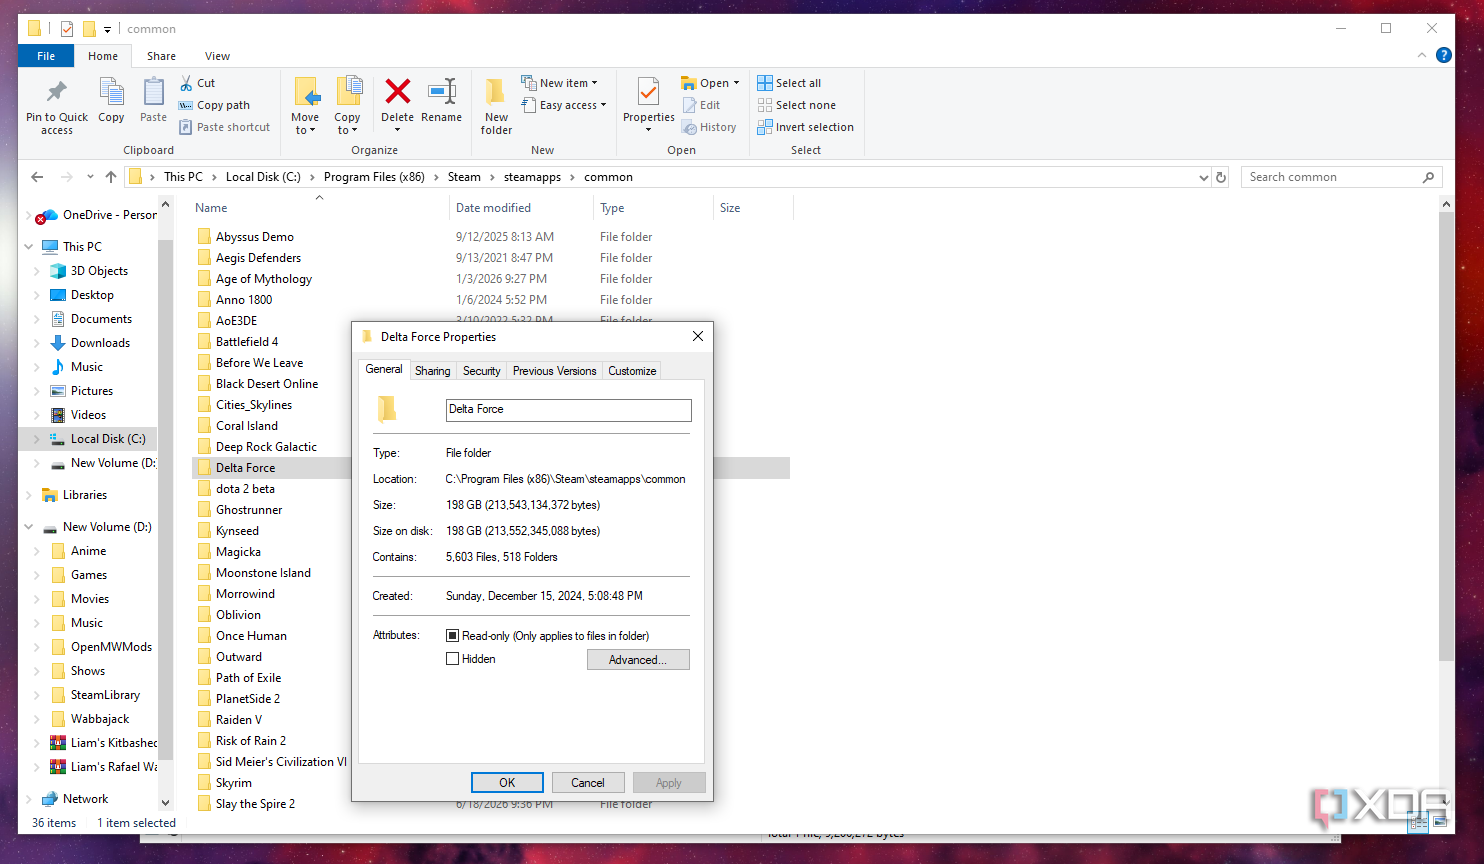This screenshot has width=1484, height=864.
Task: Open the address bar history dropdown
Action: click(x=1203, y=177)
